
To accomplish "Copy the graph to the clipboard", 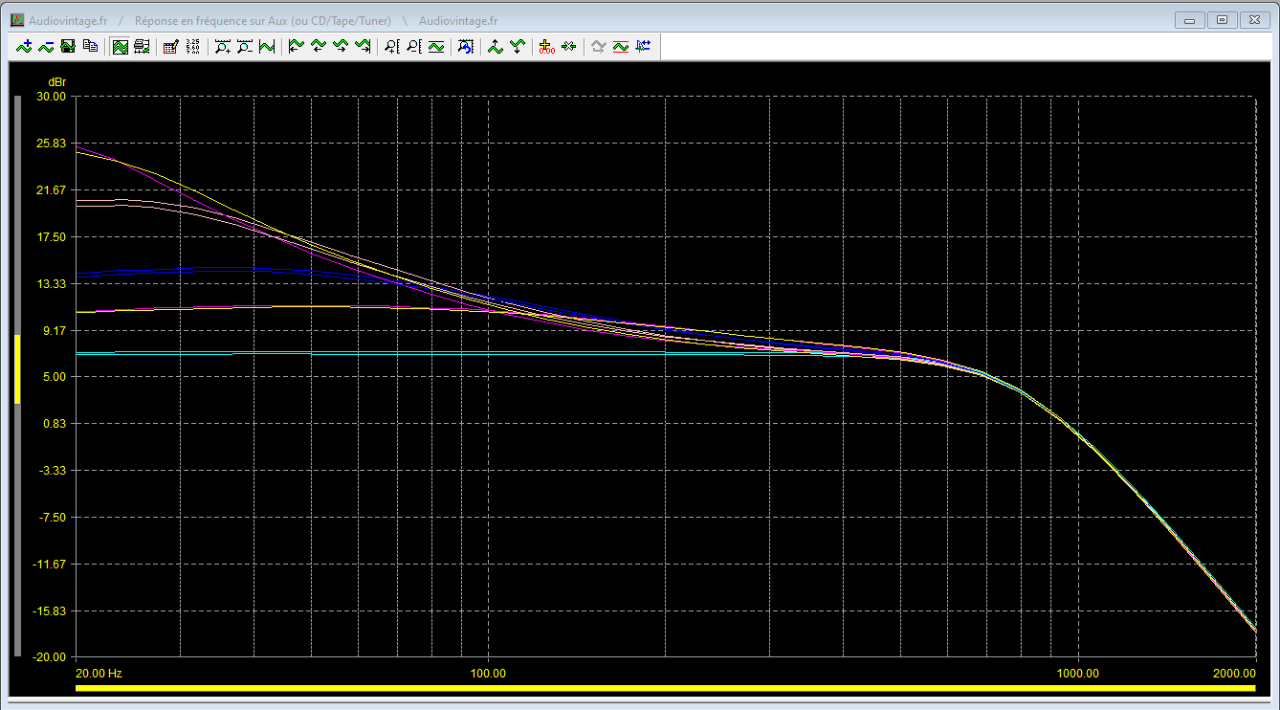I will pos(90,46).
